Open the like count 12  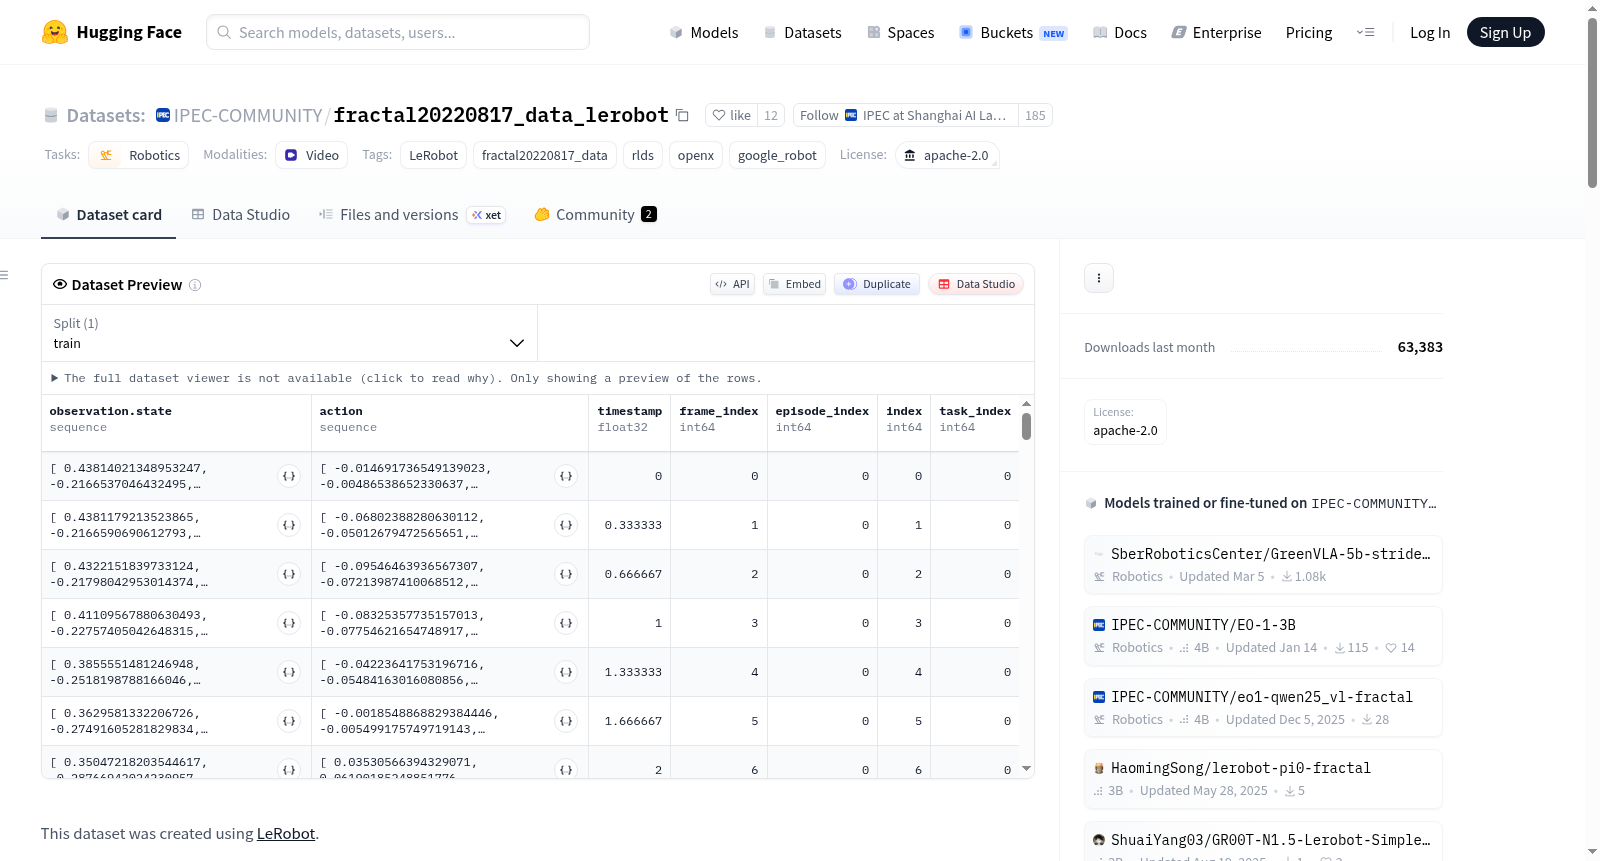pyautogui.click(x=771, y=115)
